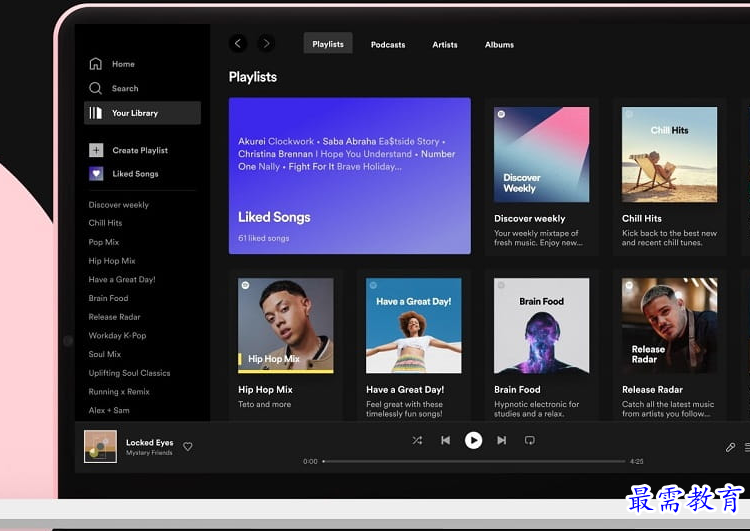
Task: Open the Brain Food cover thumbnail
Action: coord(541,326)
